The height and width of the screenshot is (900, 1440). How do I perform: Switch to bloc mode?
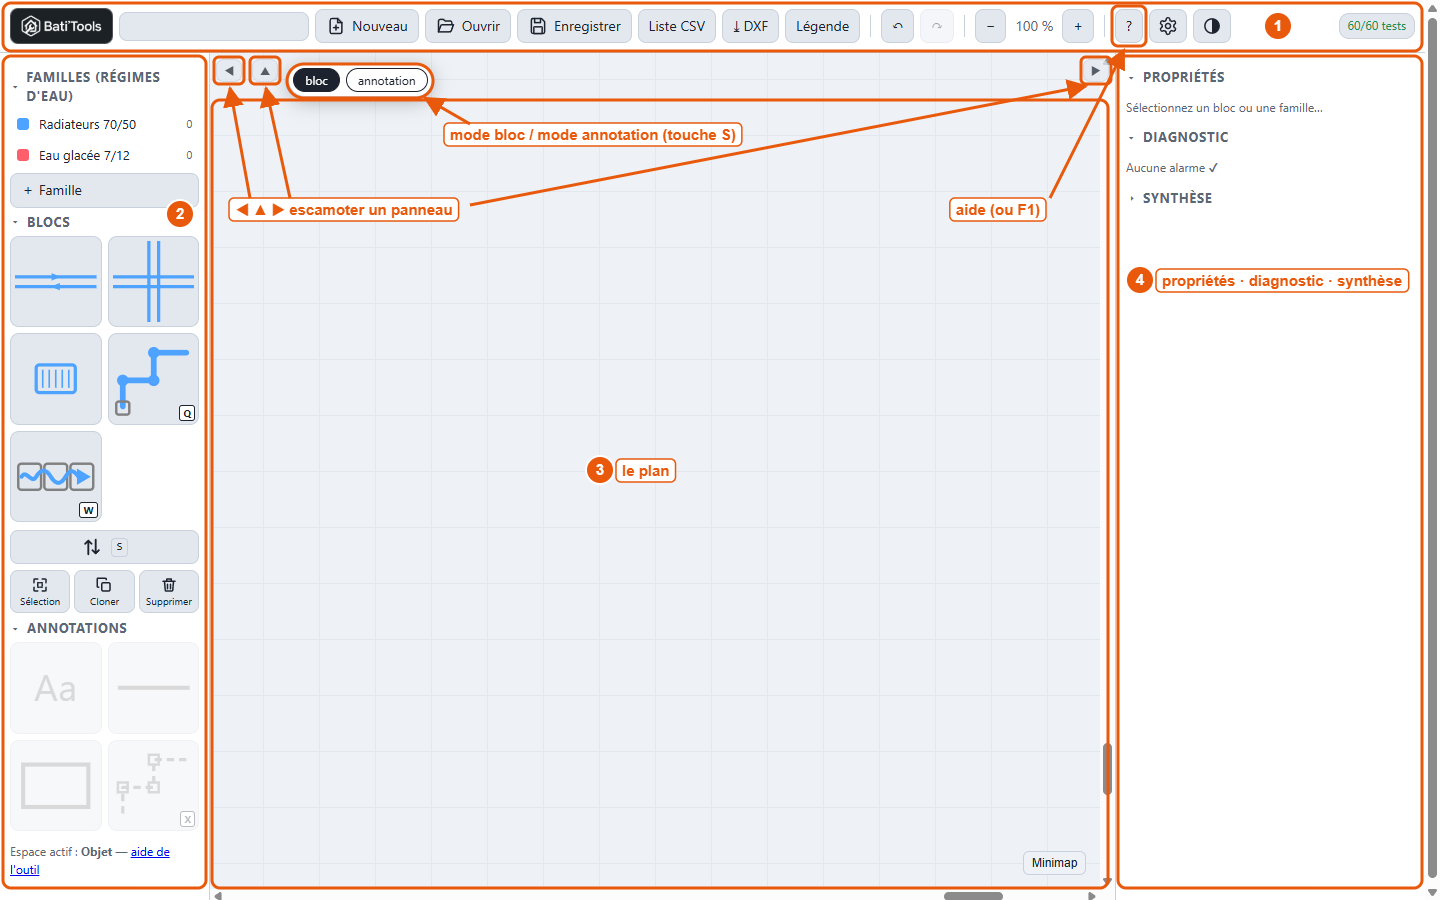(x=317, y=81)
